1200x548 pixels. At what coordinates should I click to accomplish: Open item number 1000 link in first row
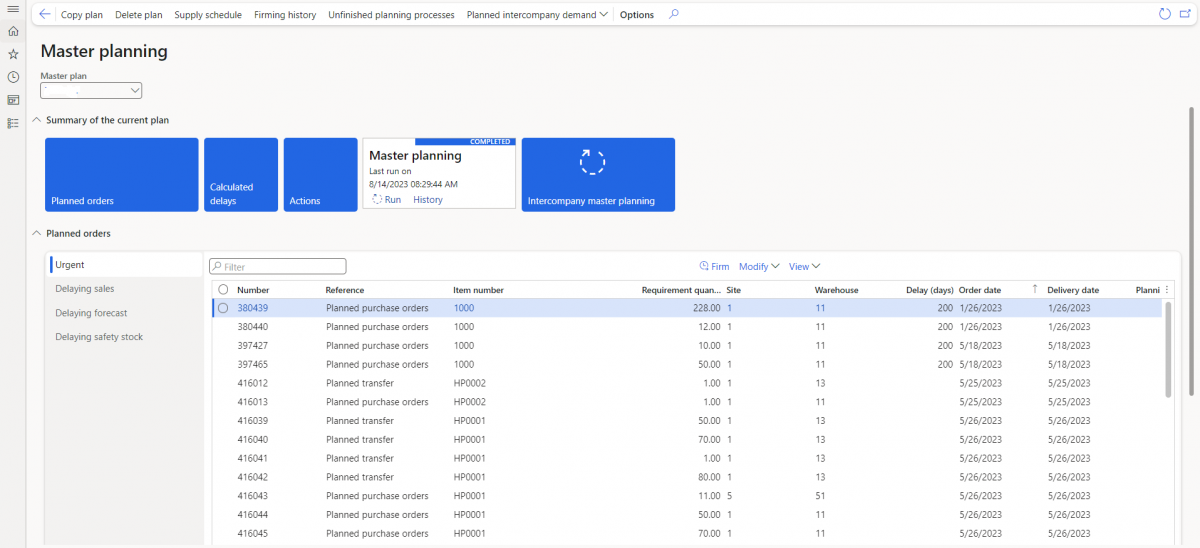pos(464,308)
